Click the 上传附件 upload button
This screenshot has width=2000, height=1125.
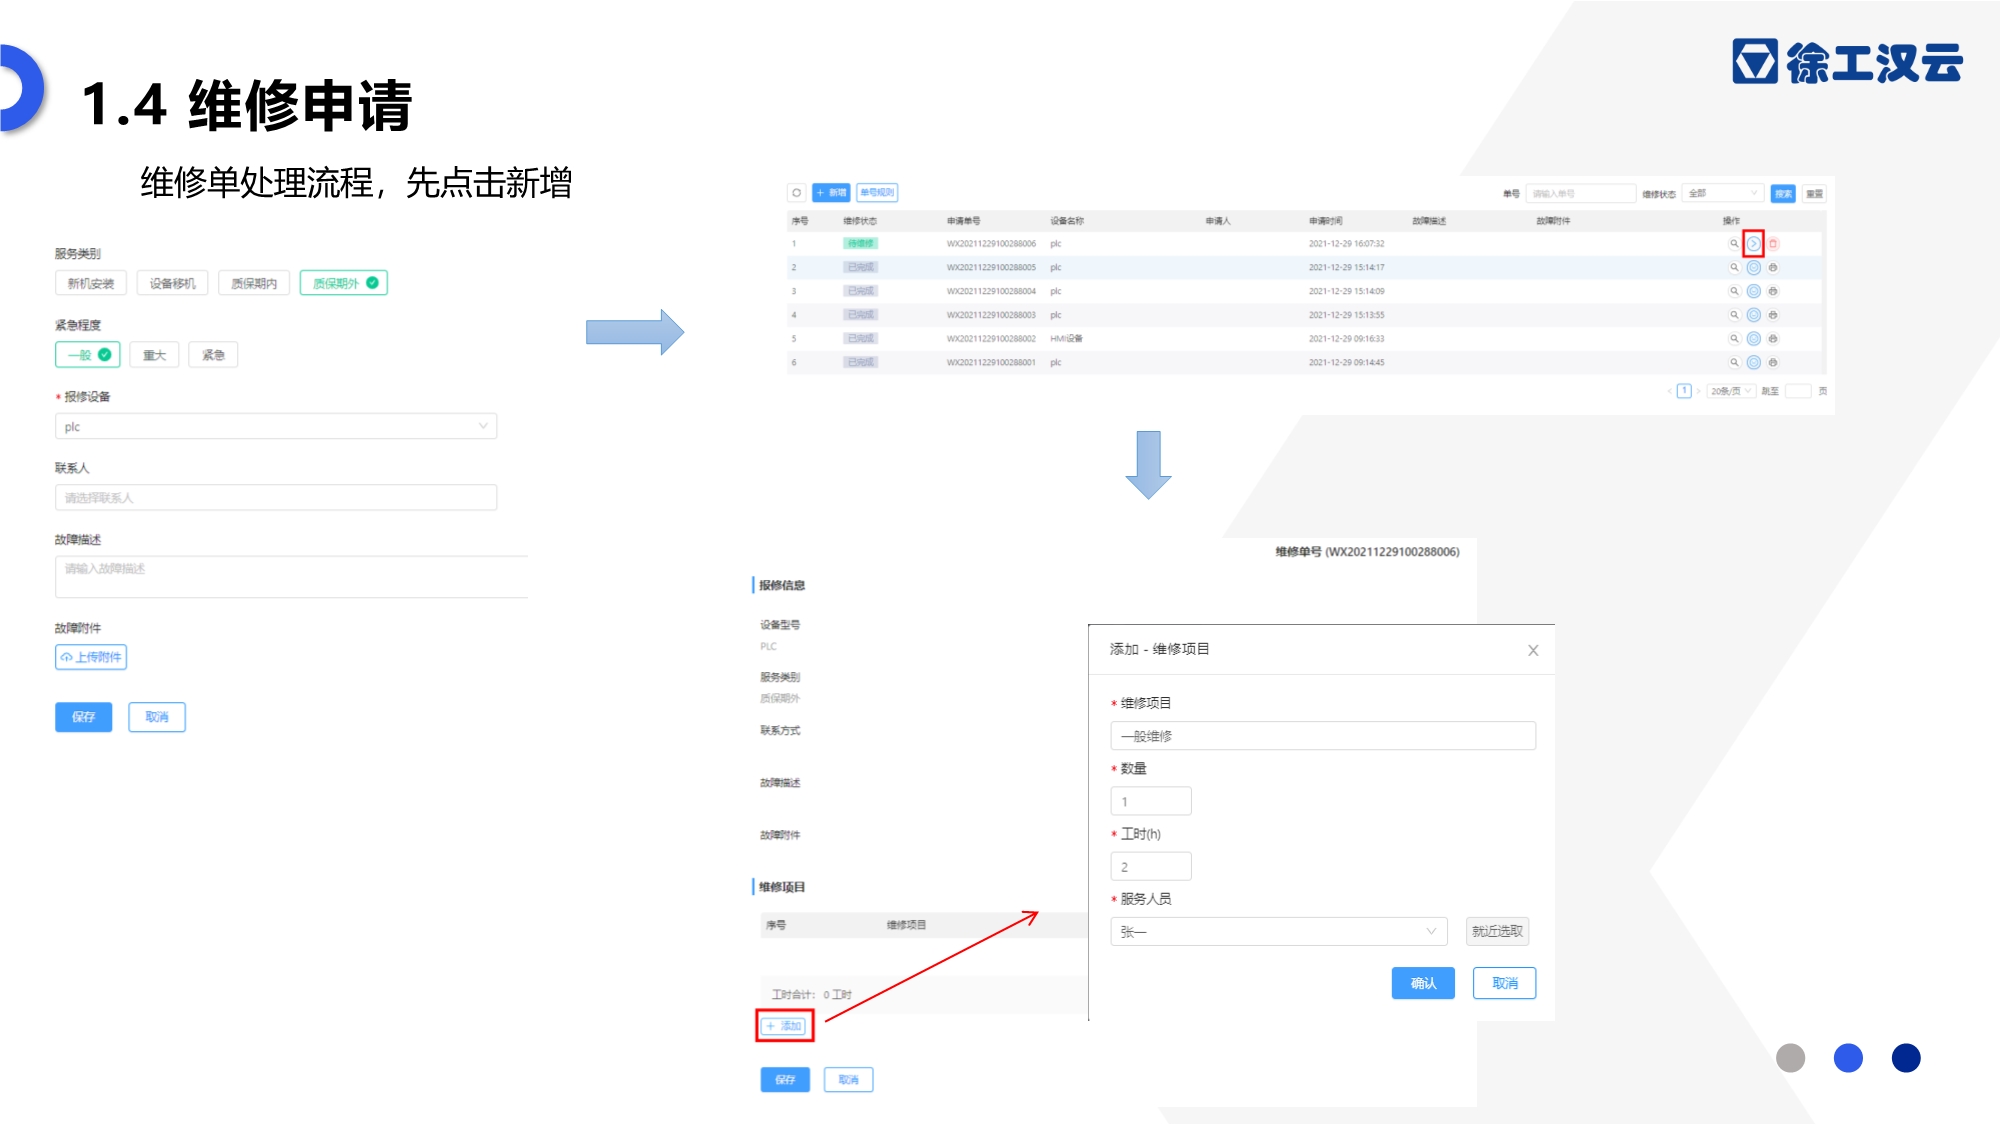click(x=91, y=657)
